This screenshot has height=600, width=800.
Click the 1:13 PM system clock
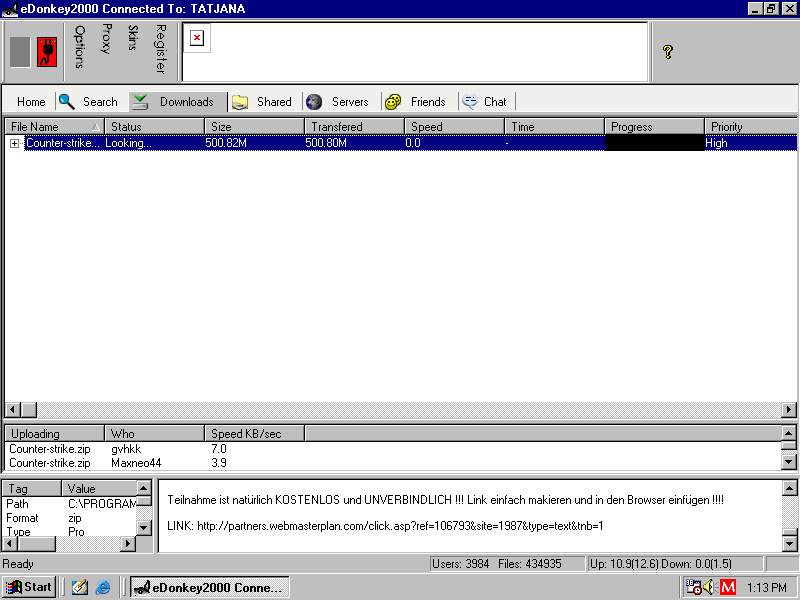[766, 588]
